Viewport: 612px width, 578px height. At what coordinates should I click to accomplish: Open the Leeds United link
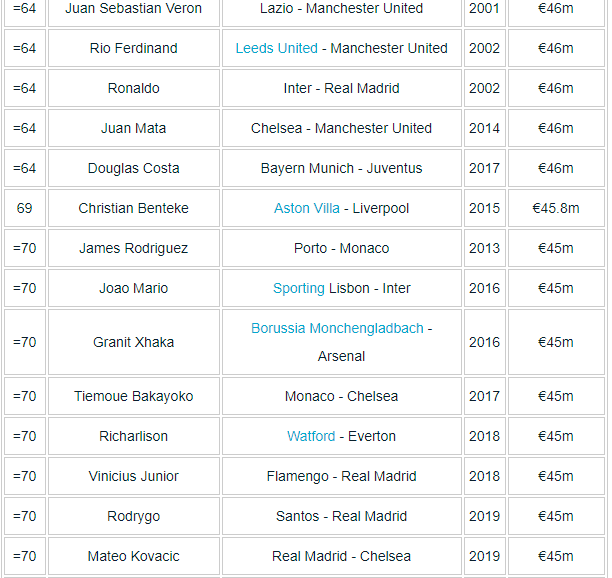276,48
